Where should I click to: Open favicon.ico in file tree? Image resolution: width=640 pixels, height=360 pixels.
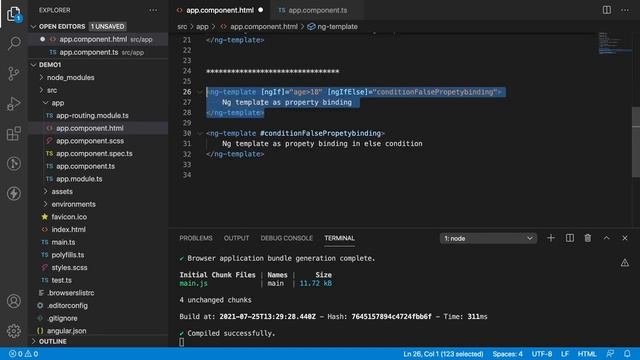98,217
